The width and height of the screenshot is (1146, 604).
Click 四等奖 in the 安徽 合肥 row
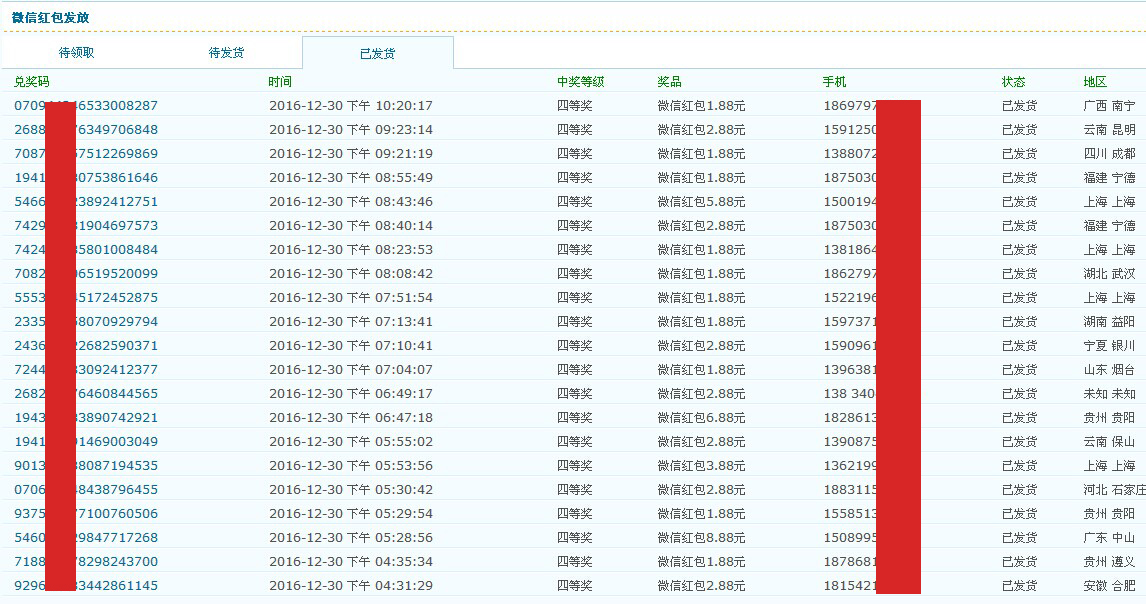point(575,586)
